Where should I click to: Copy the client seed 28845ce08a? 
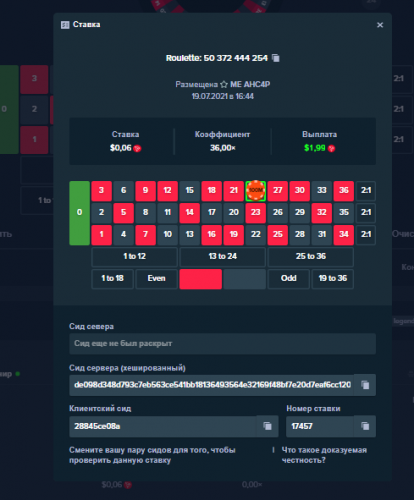267,426
